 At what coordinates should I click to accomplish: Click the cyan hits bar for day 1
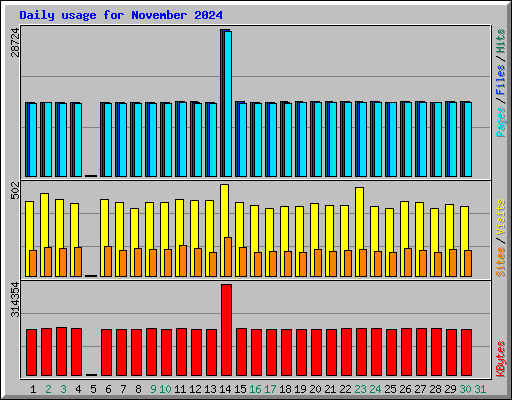click(33, 140)
